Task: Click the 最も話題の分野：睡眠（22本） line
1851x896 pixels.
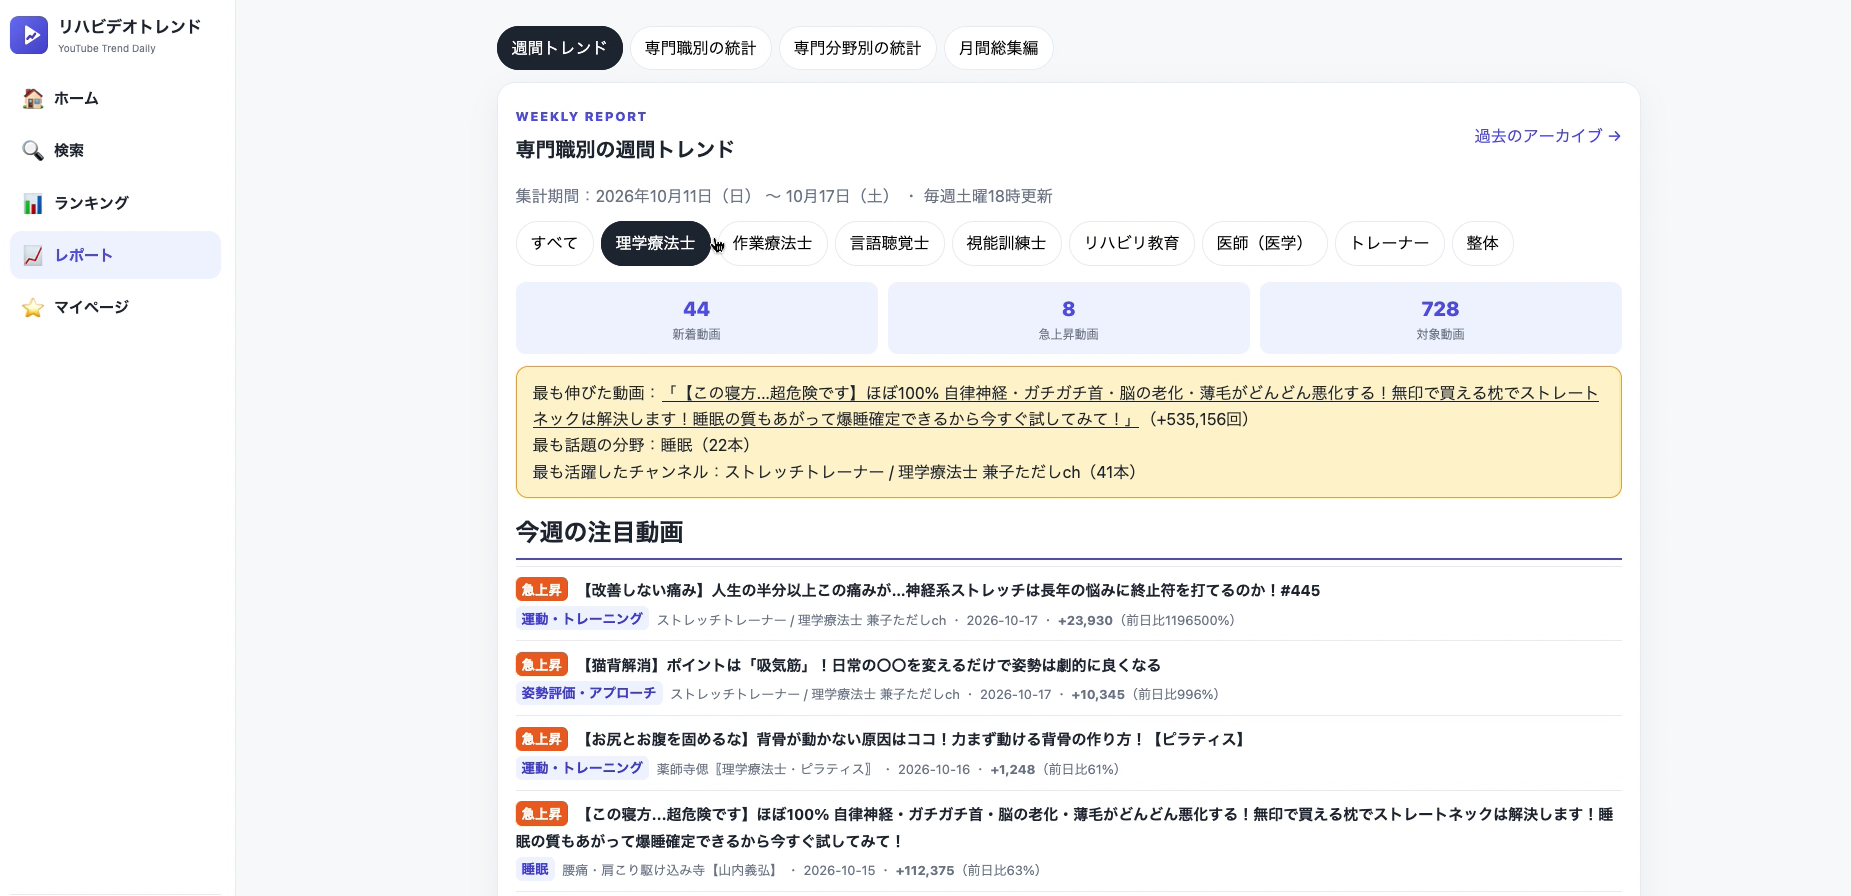Action: pos(642,445)
